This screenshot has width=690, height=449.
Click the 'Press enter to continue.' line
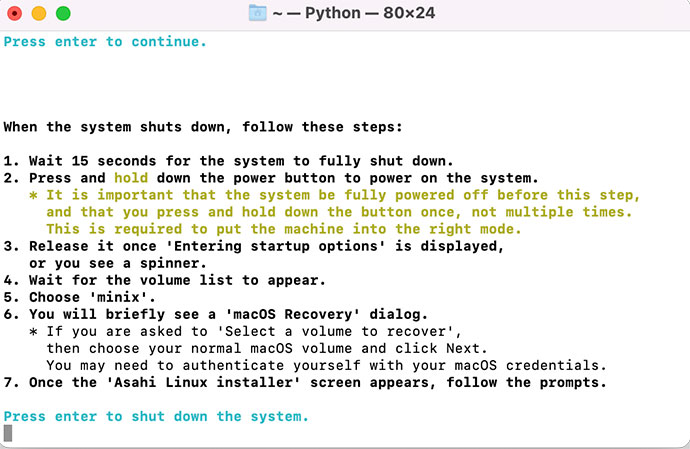[x=106, y=41]
